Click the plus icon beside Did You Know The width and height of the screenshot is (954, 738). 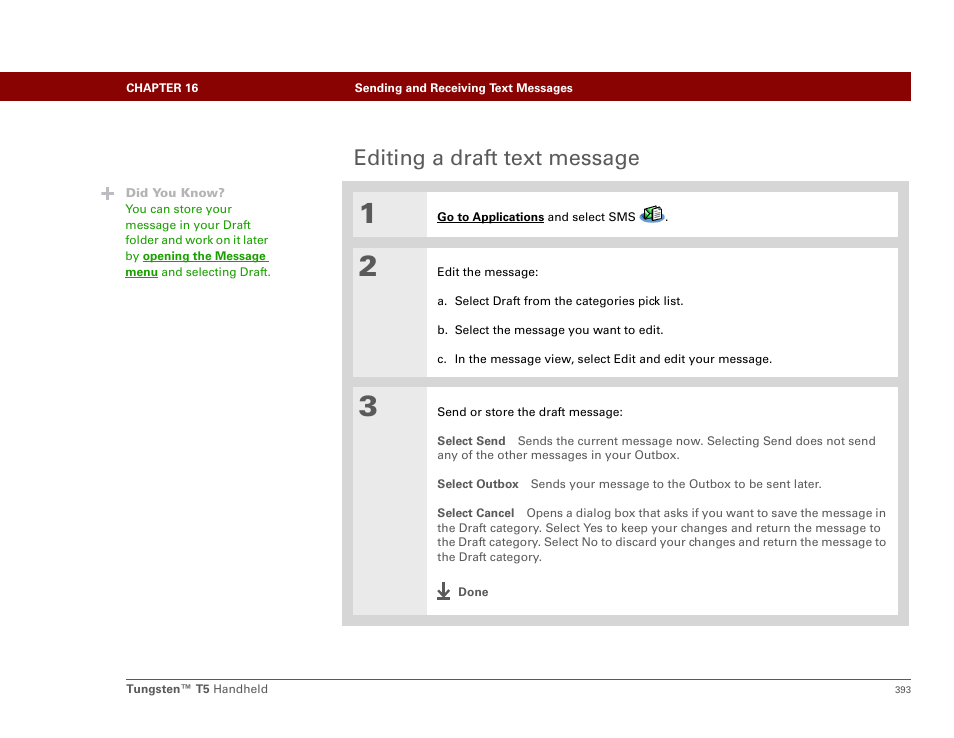coord(108,193)
